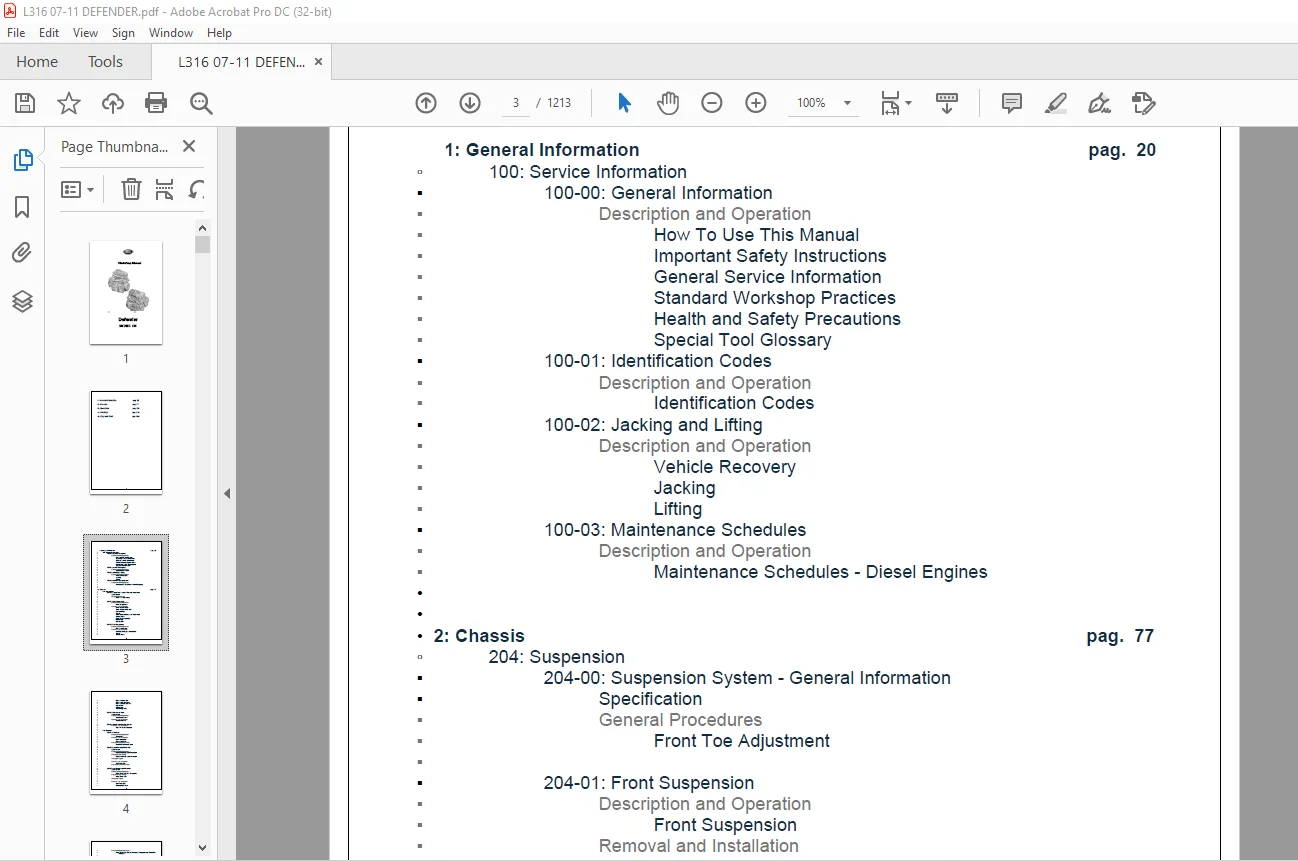Add the file to starred with the star icon
This screenshot has width=1298, height=861.
click(x=68, y=103)
